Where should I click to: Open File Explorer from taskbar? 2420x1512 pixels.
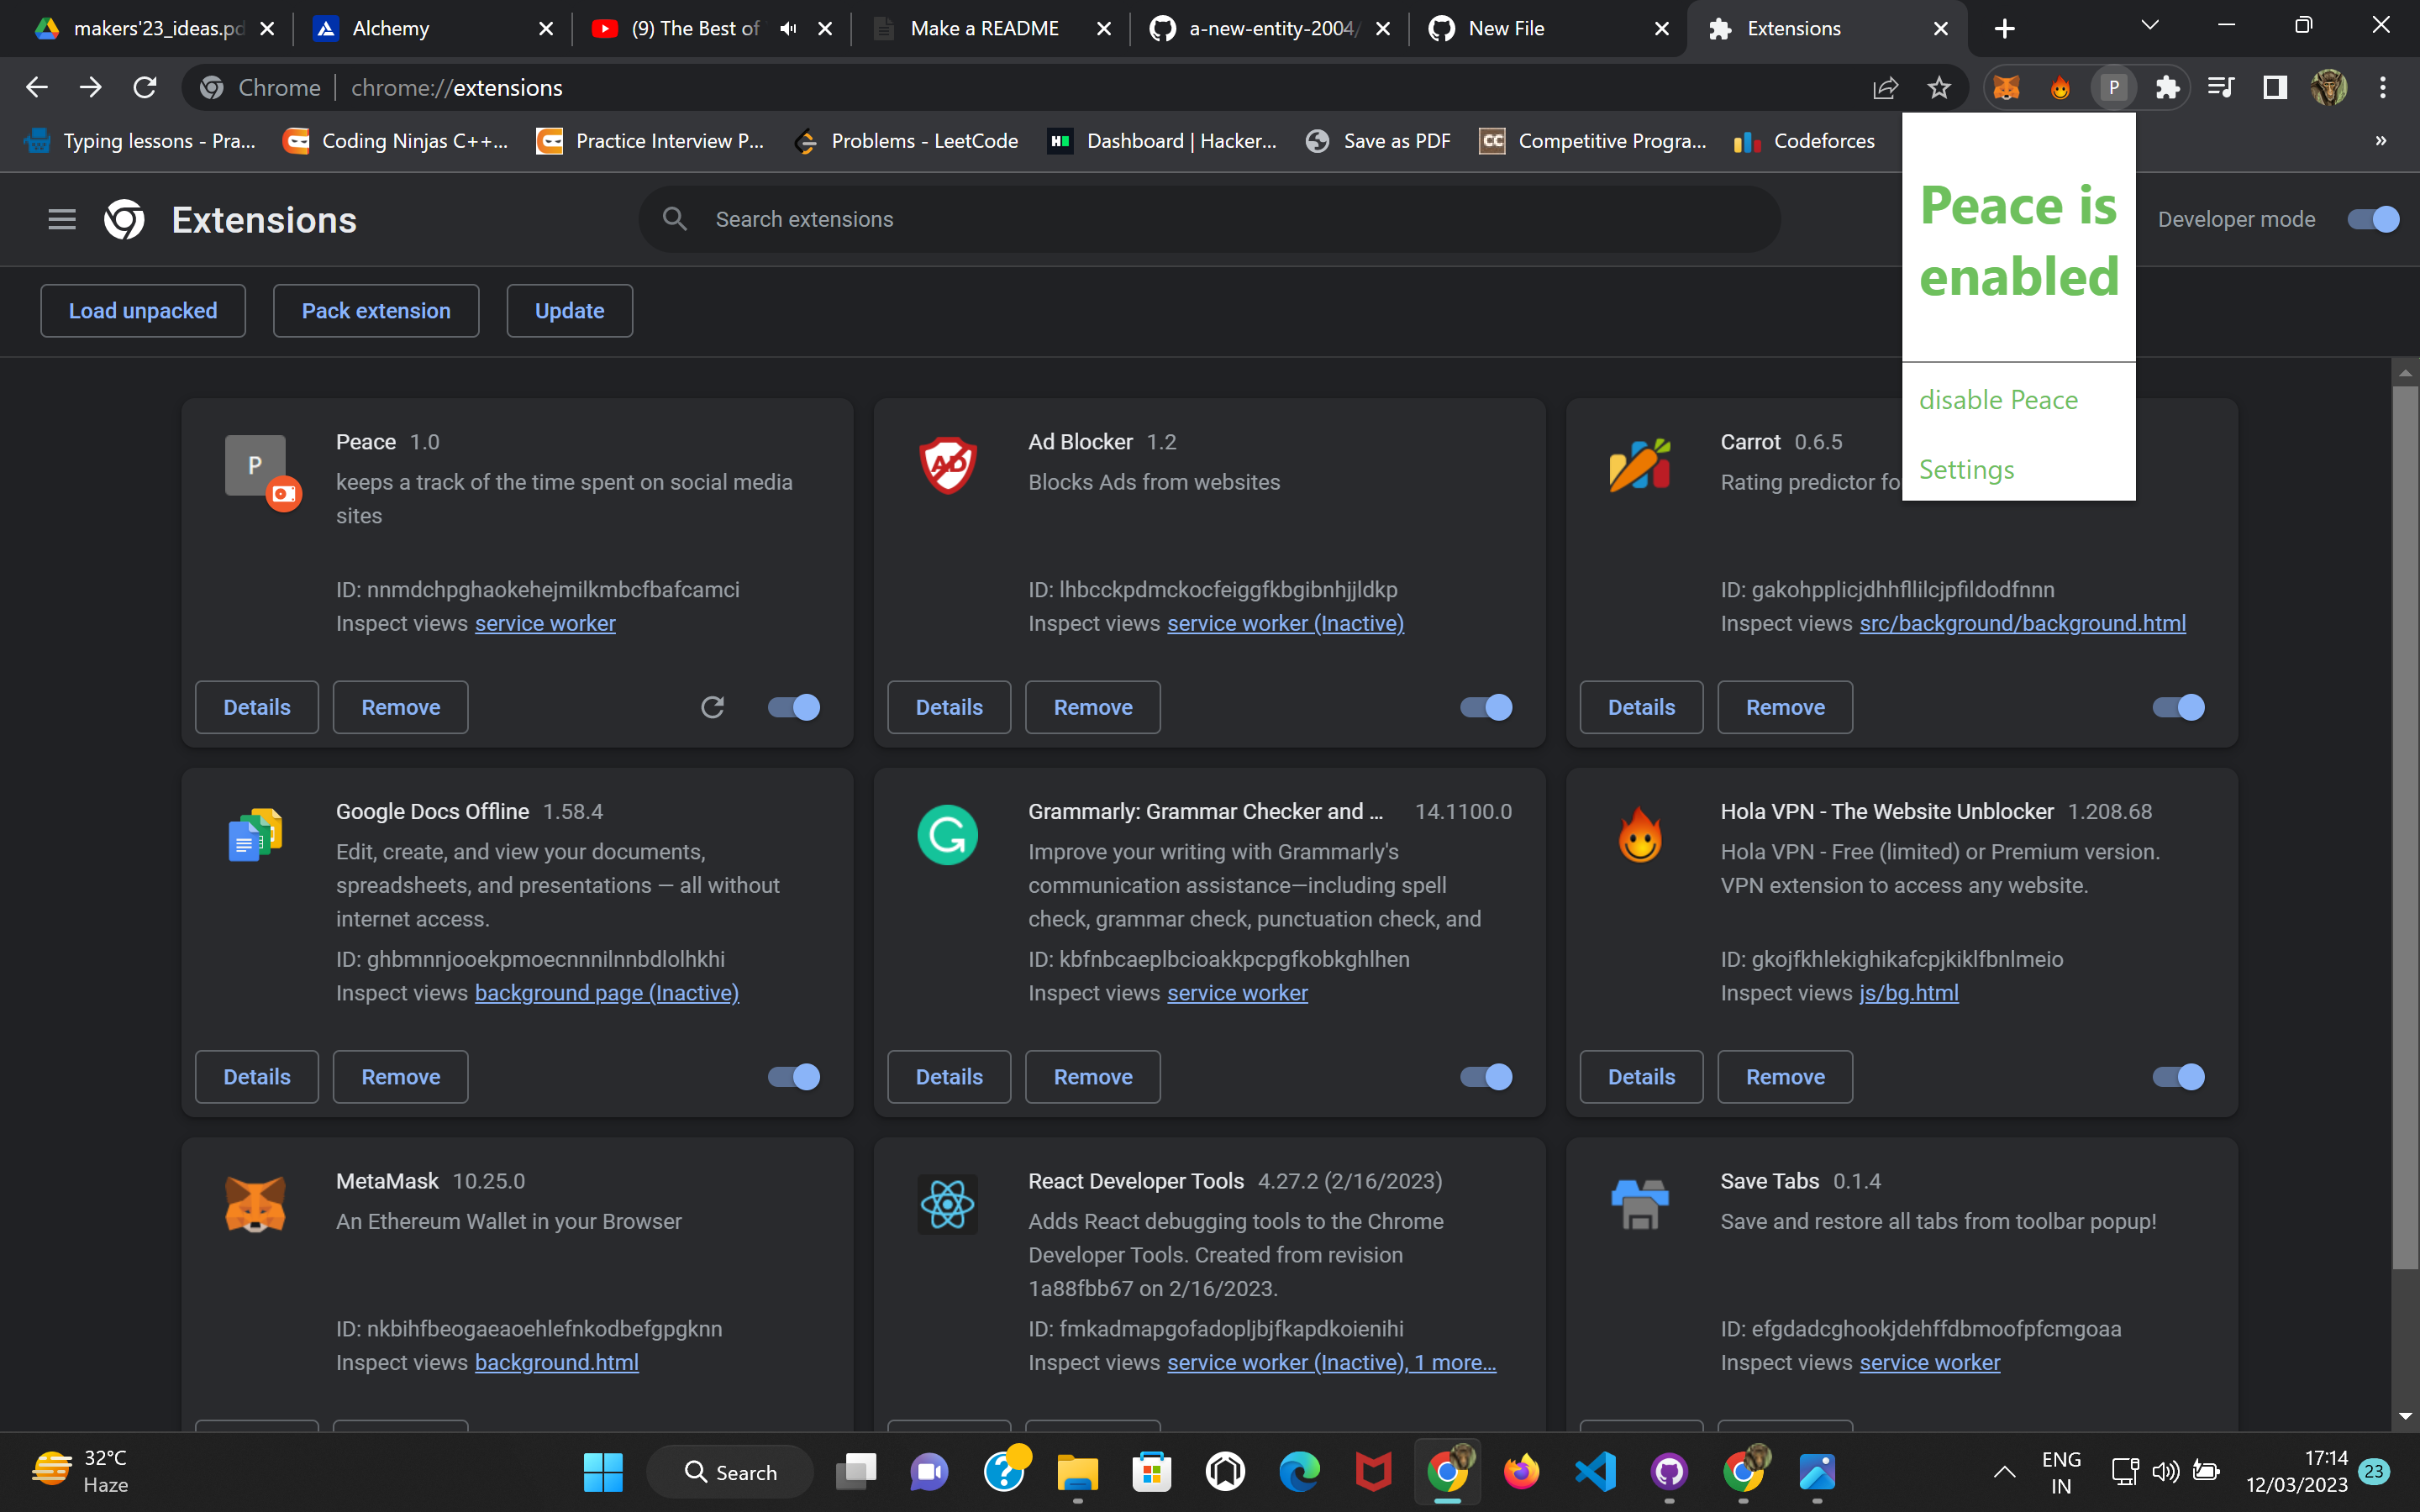[x=1077, y=1472]
